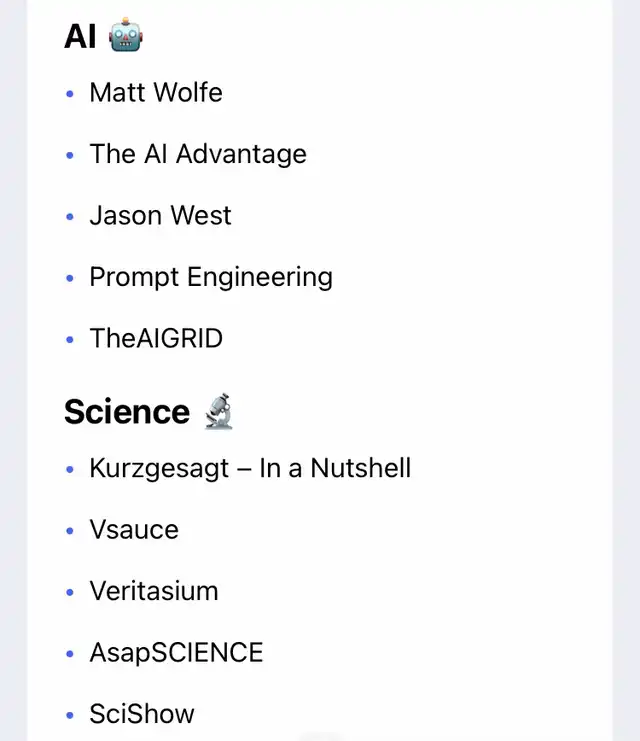Select the AI section heading text
Viewport: 640px width, 741px height.
pyautogui.click(x=80, y=37)
